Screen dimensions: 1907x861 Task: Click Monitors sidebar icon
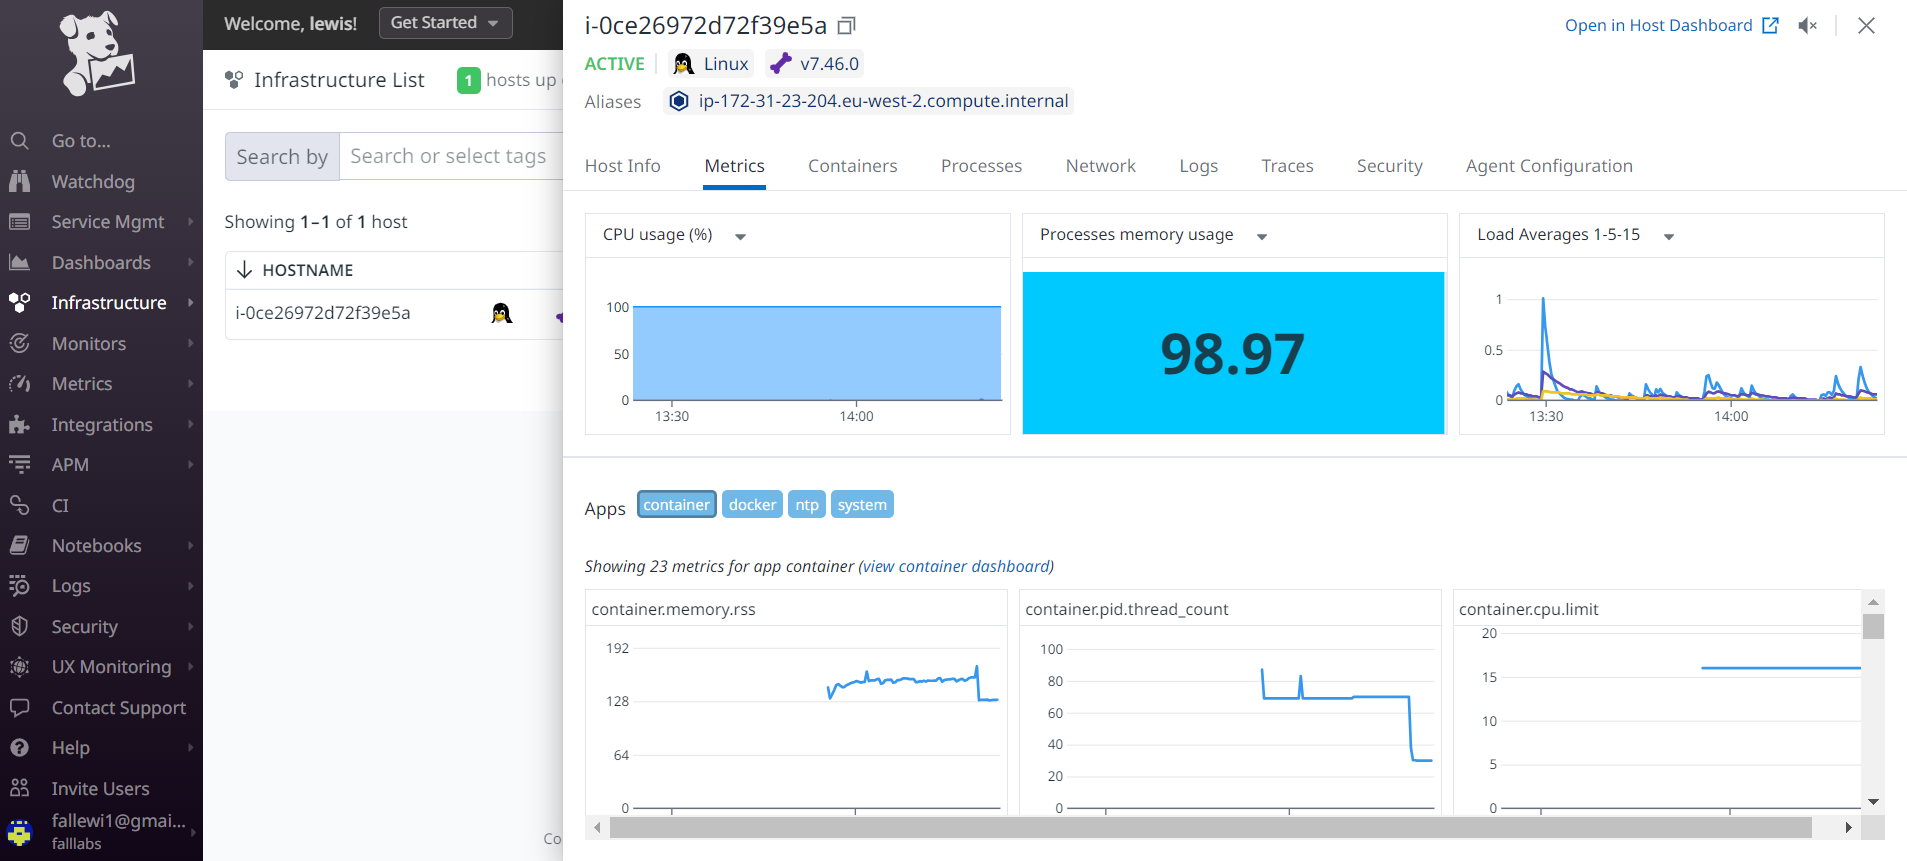tap(19, 343)
